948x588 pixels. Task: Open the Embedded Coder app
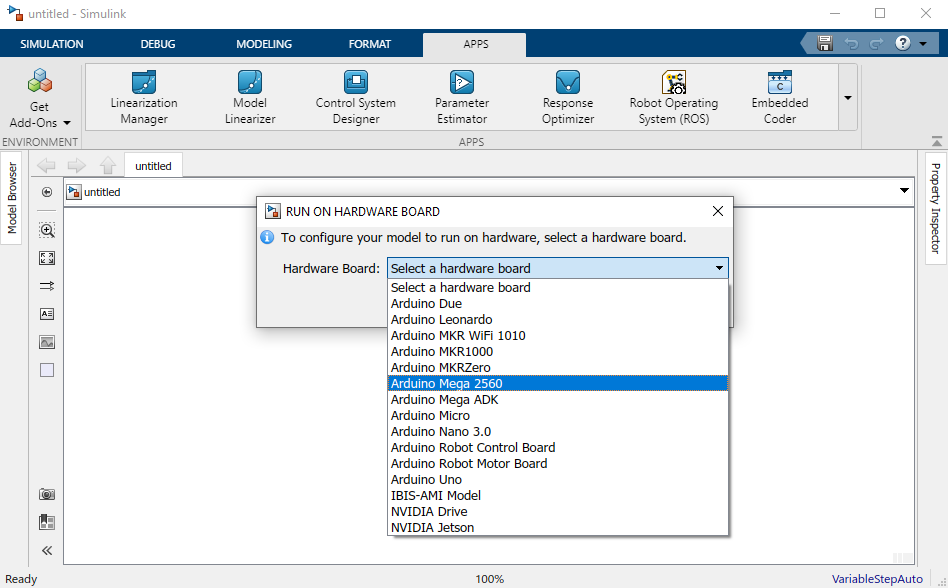point(779,97)
